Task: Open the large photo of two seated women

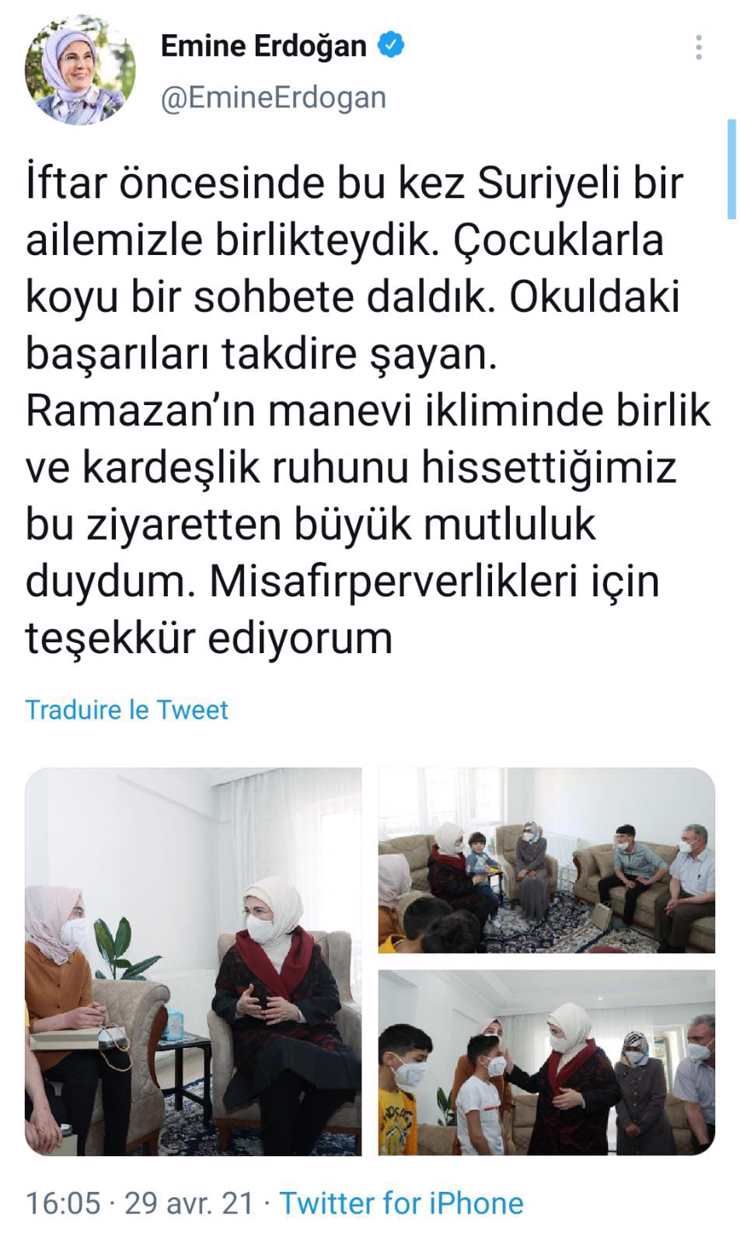Action: 193,961
